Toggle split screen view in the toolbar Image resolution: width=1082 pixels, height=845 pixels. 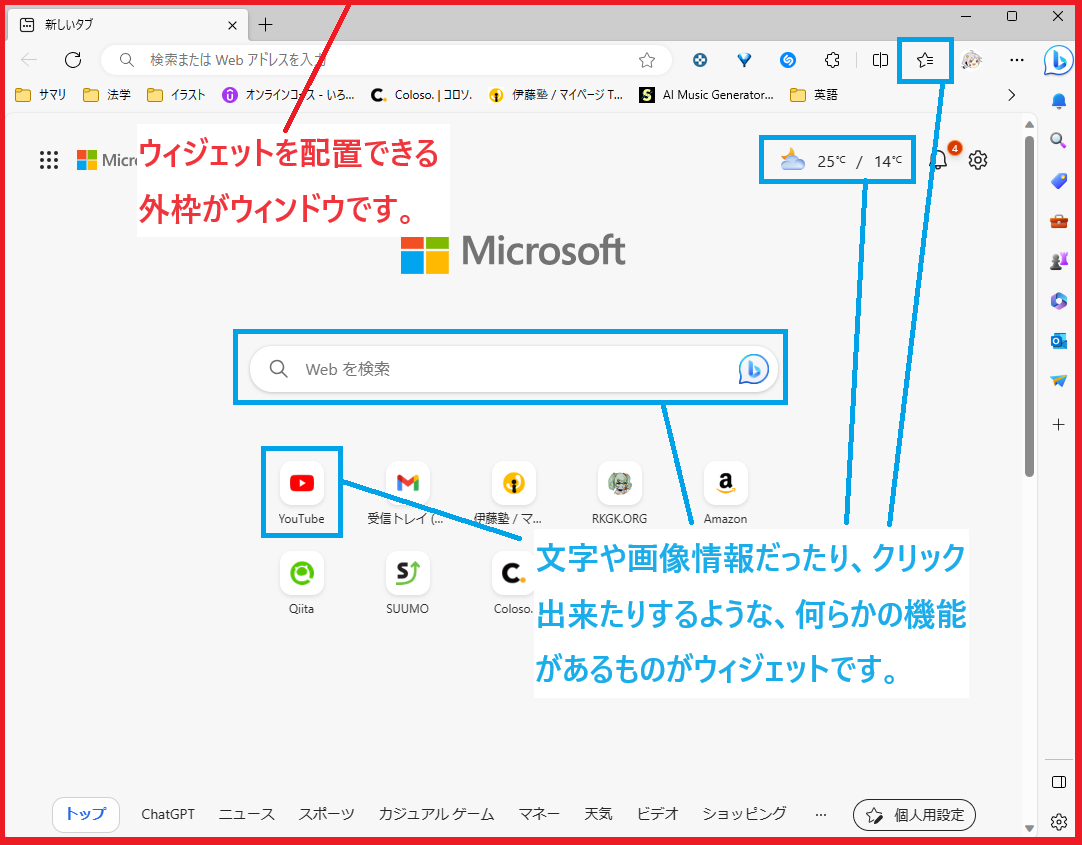pos(880,61)
